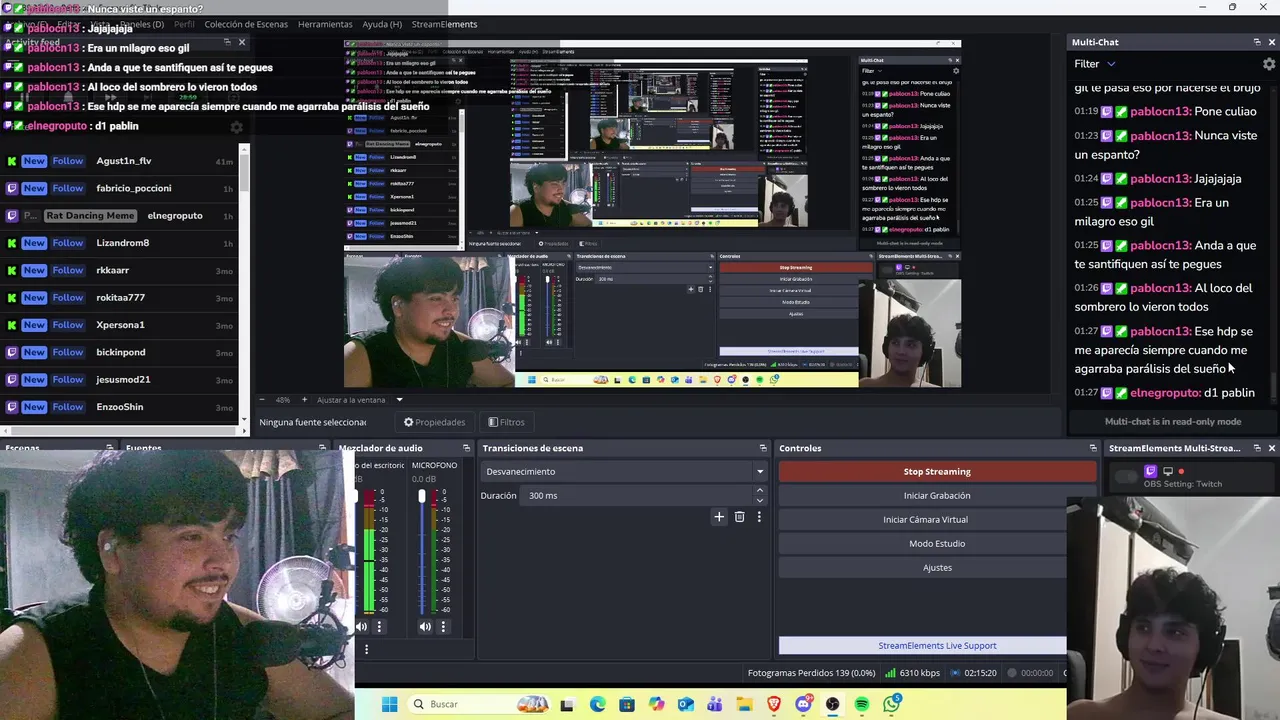Adjust MICROFONO volume slider
Screen dimensions: 1280x720
tap(421, 550)
